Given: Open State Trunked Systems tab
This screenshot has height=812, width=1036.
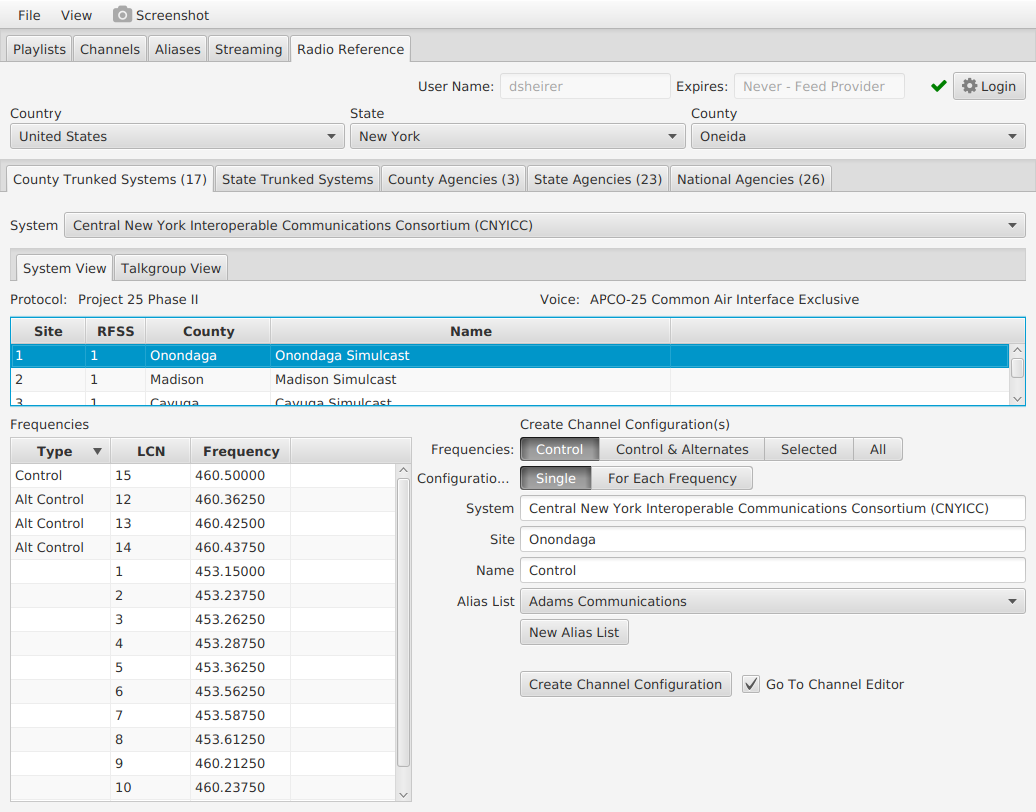Looking at the screenshot, I should coord(297,179).
